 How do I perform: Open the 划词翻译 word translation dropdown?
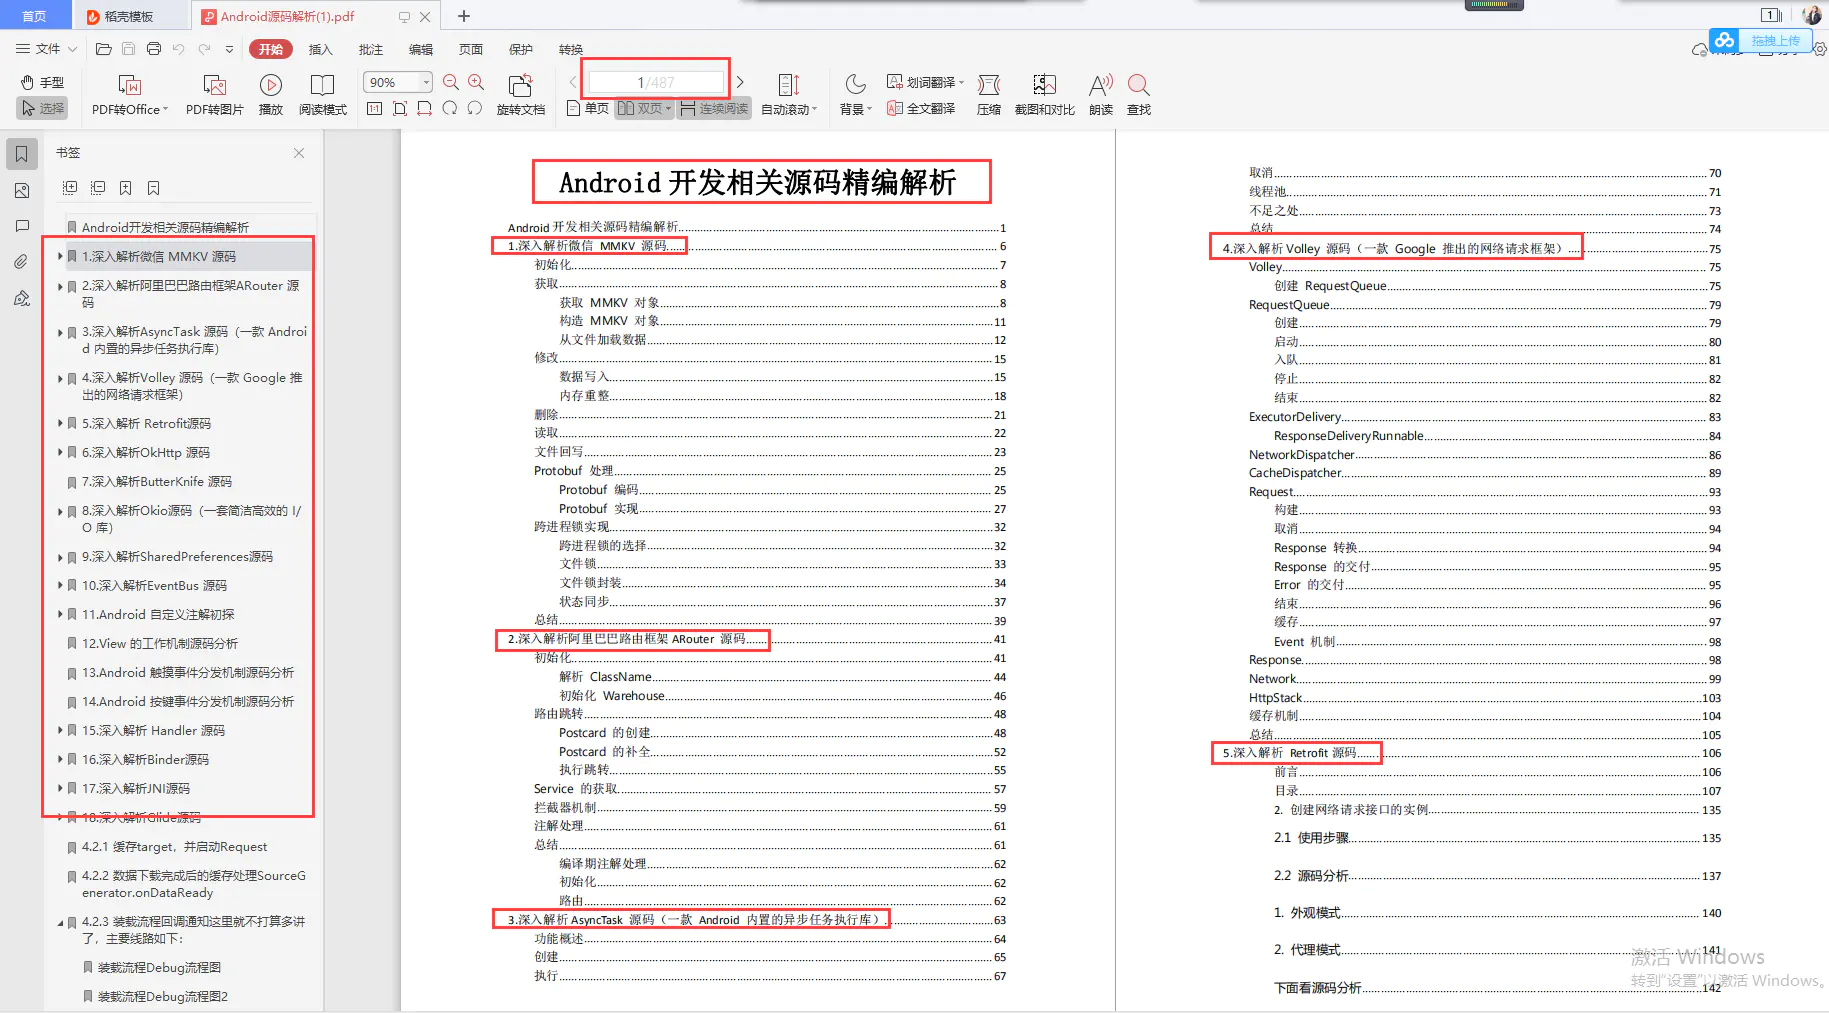(925, 82)
